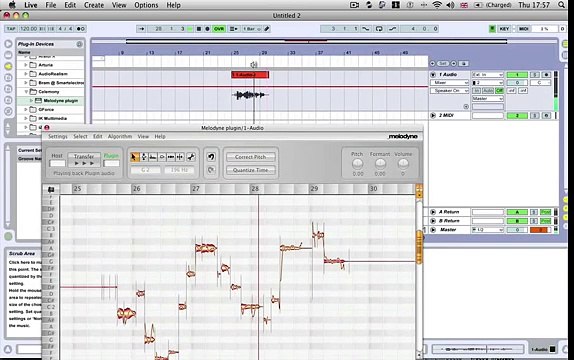Open the File menu in Live
The height and width of the screenshot is (360, 574).
point(51,5)
